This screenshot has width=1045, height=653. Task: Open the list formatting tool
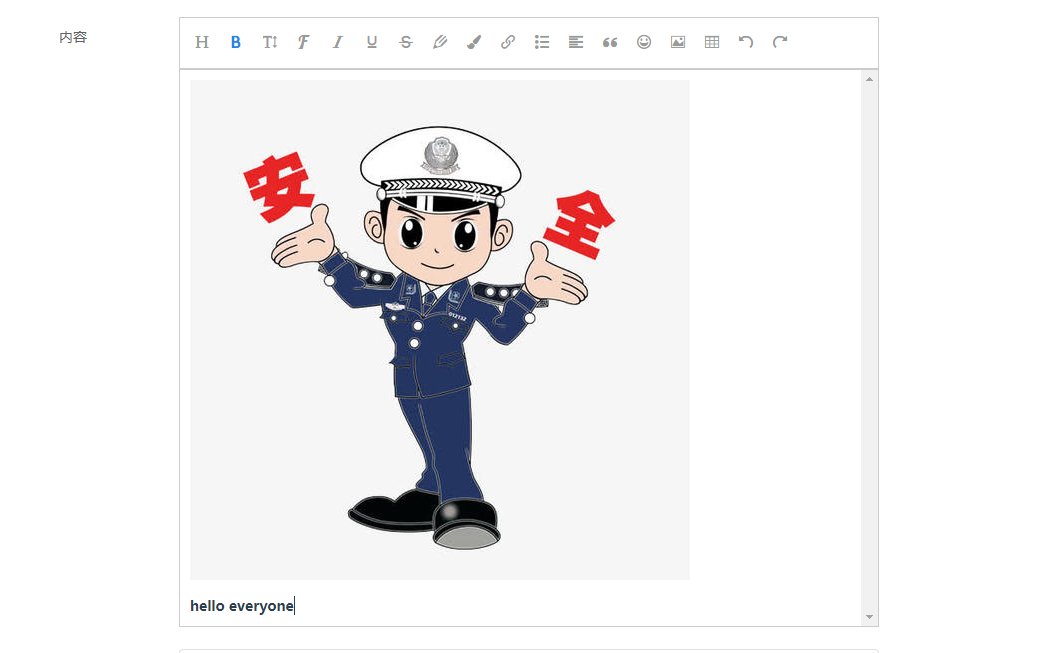click(x=542, y=43)
